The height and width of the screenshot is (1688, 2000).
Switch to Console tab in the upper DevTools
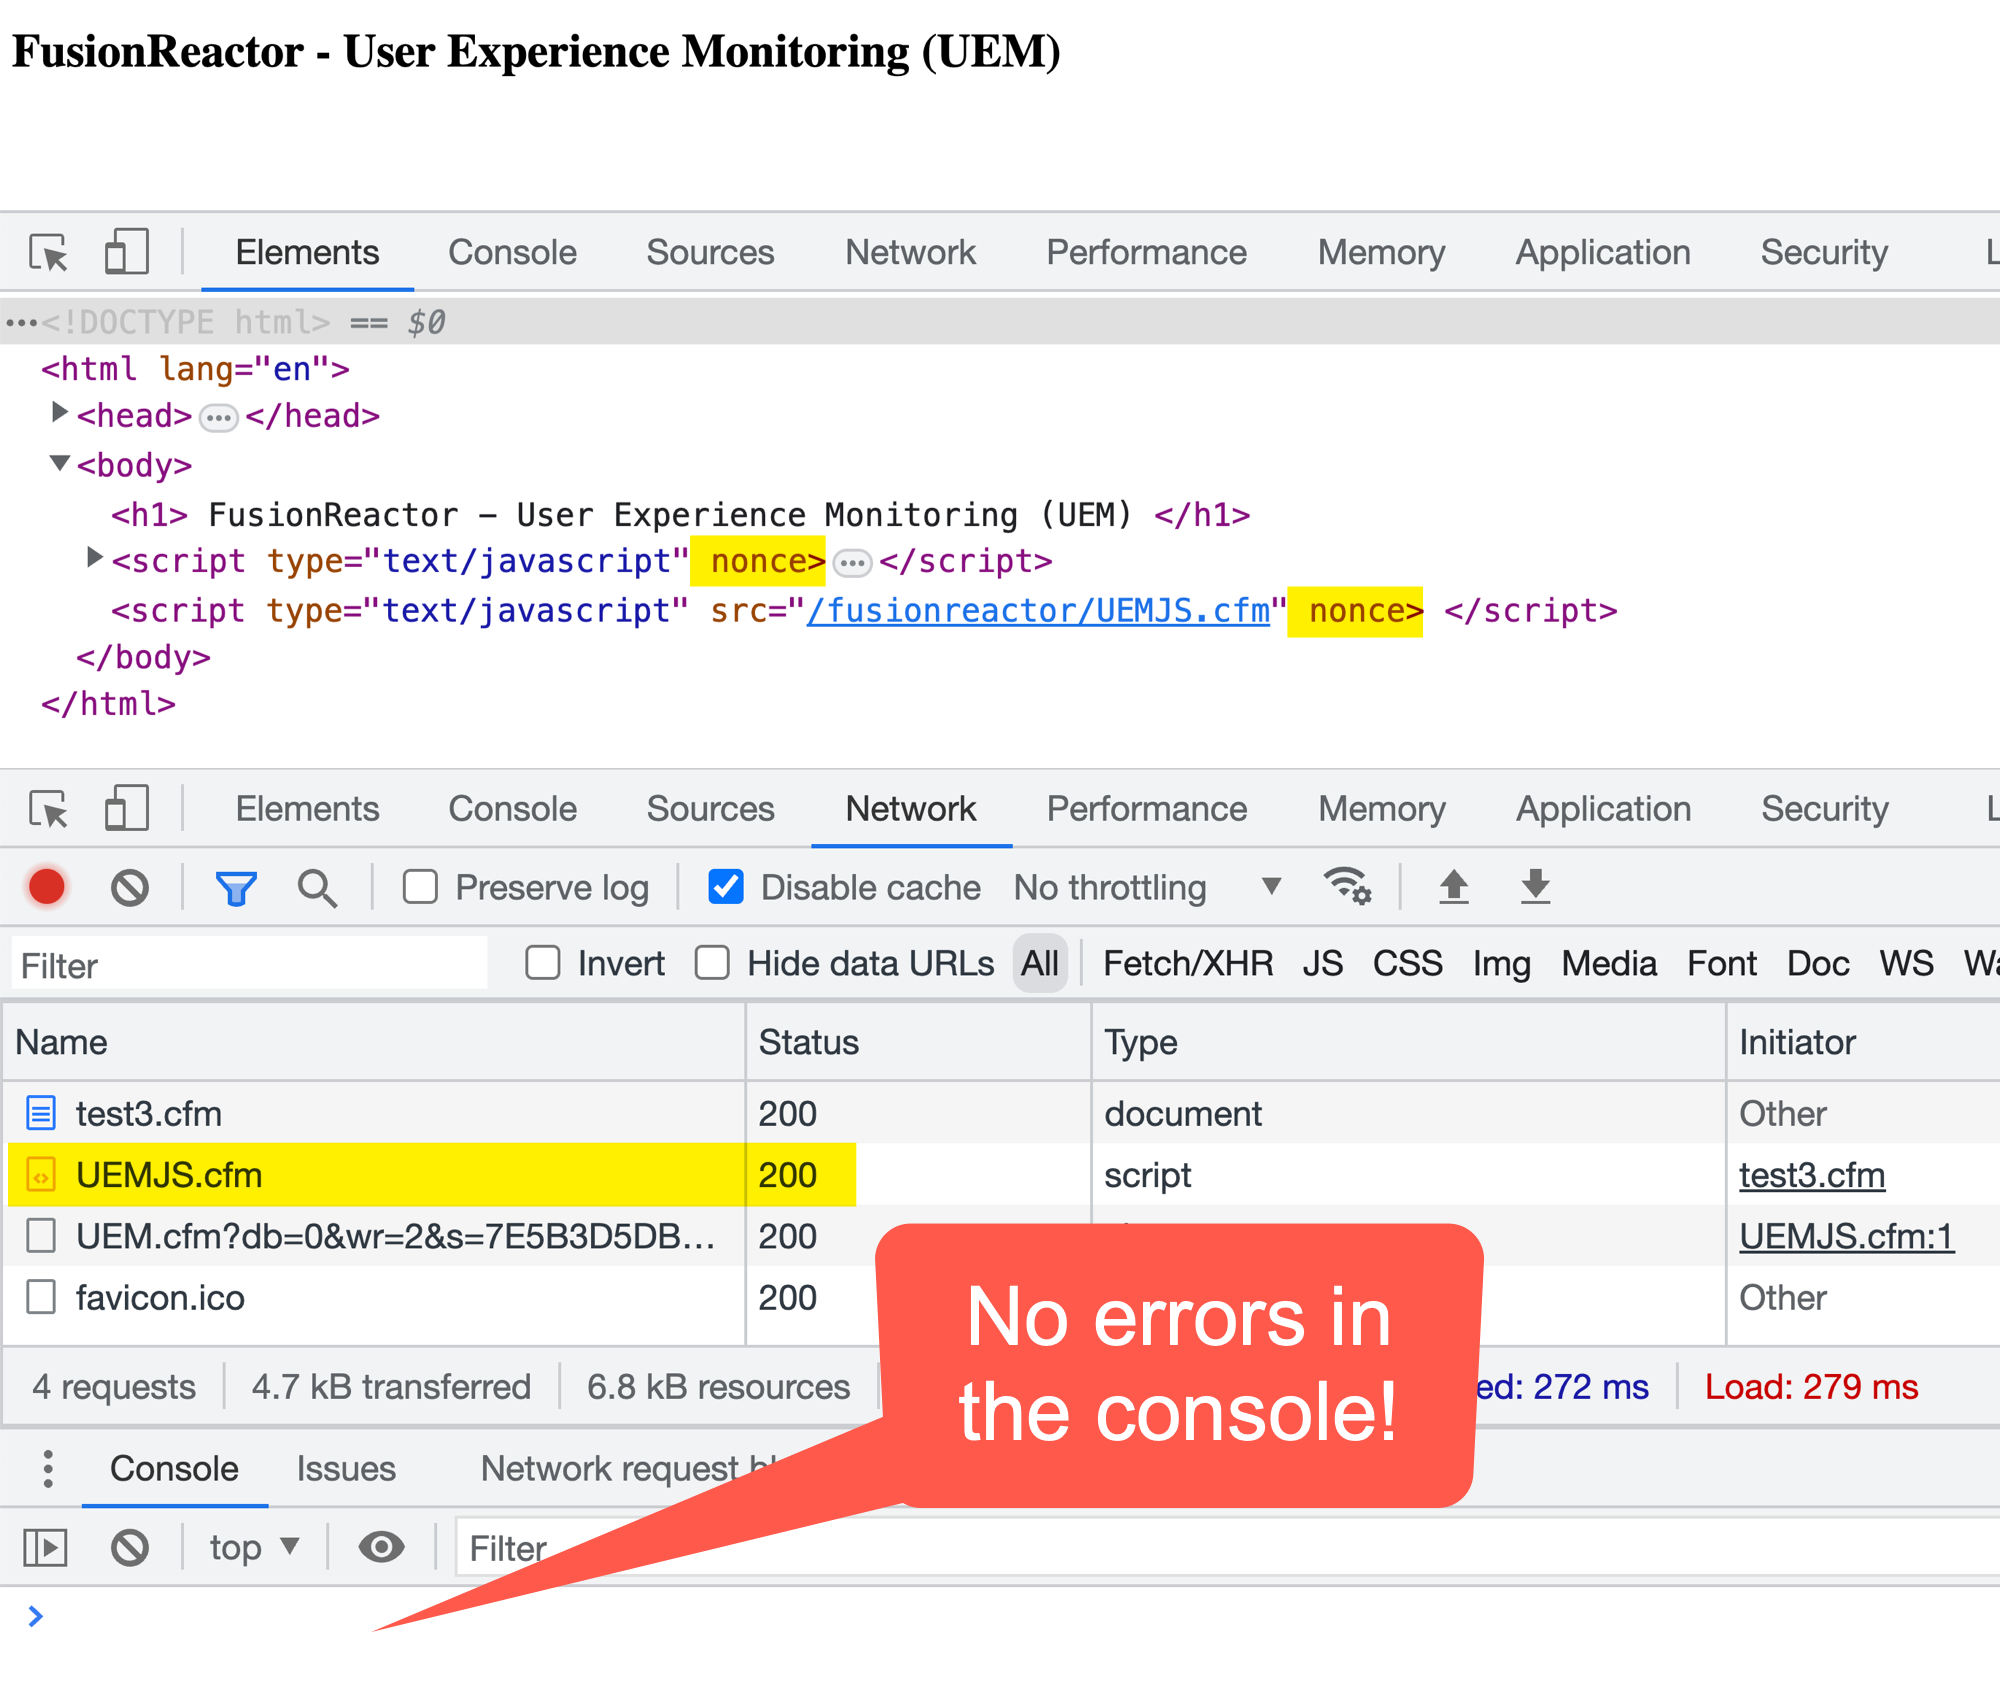[x=512, y=252]
